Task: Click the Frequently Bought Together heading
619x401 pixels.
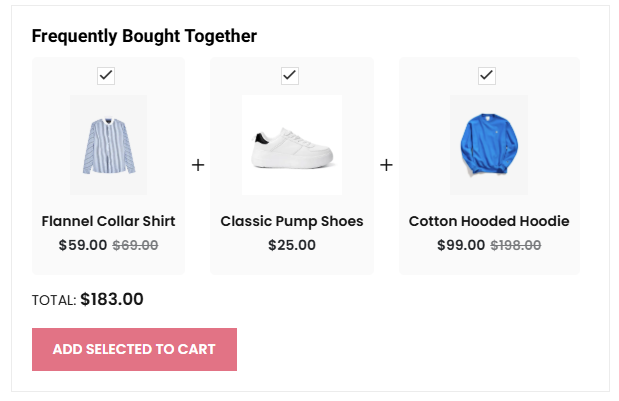Action: pyautogui.click(x=144, y=37)
